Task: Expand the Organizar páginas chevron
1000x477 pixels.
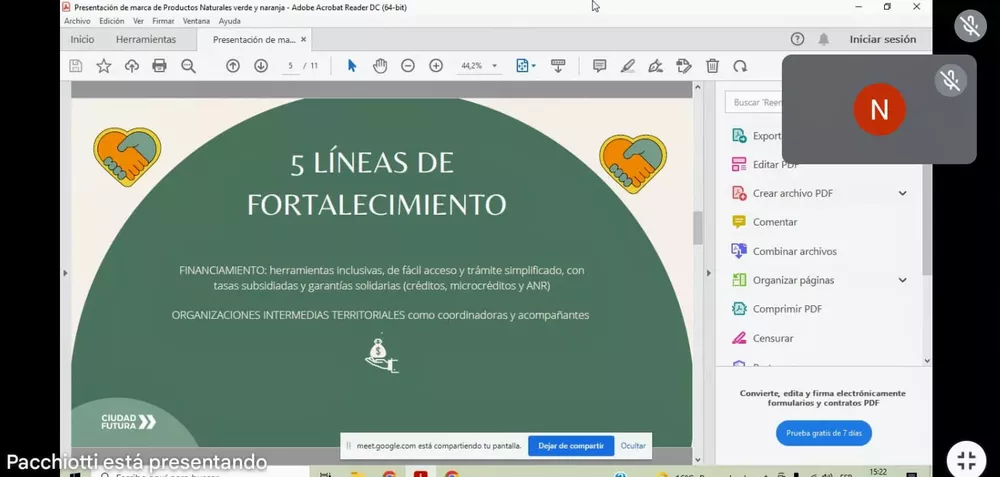Action: (902, 280)
